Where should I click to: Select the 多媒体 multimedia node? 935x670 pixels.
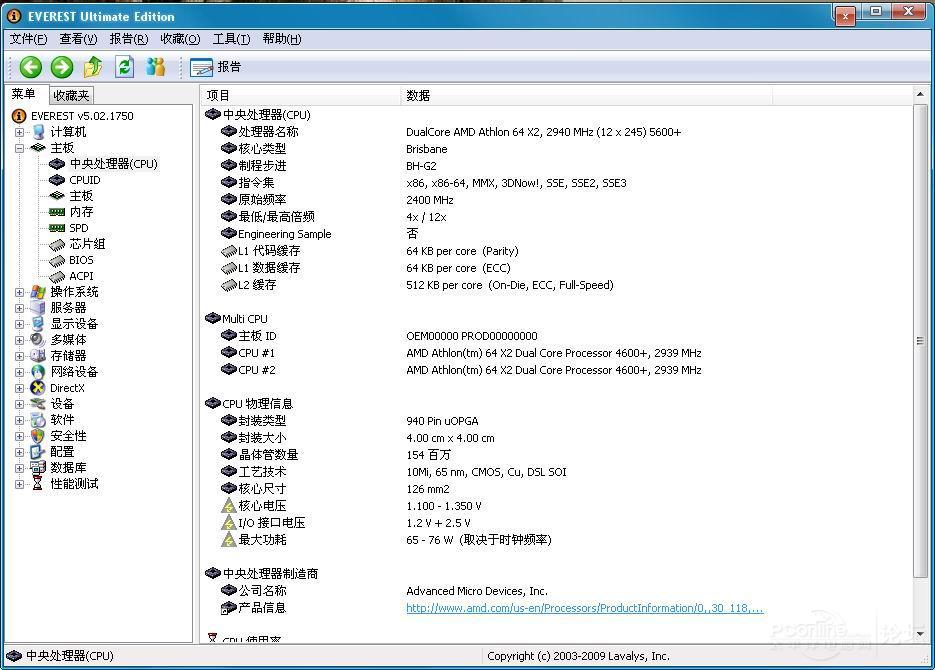click(x=68, y=340)
